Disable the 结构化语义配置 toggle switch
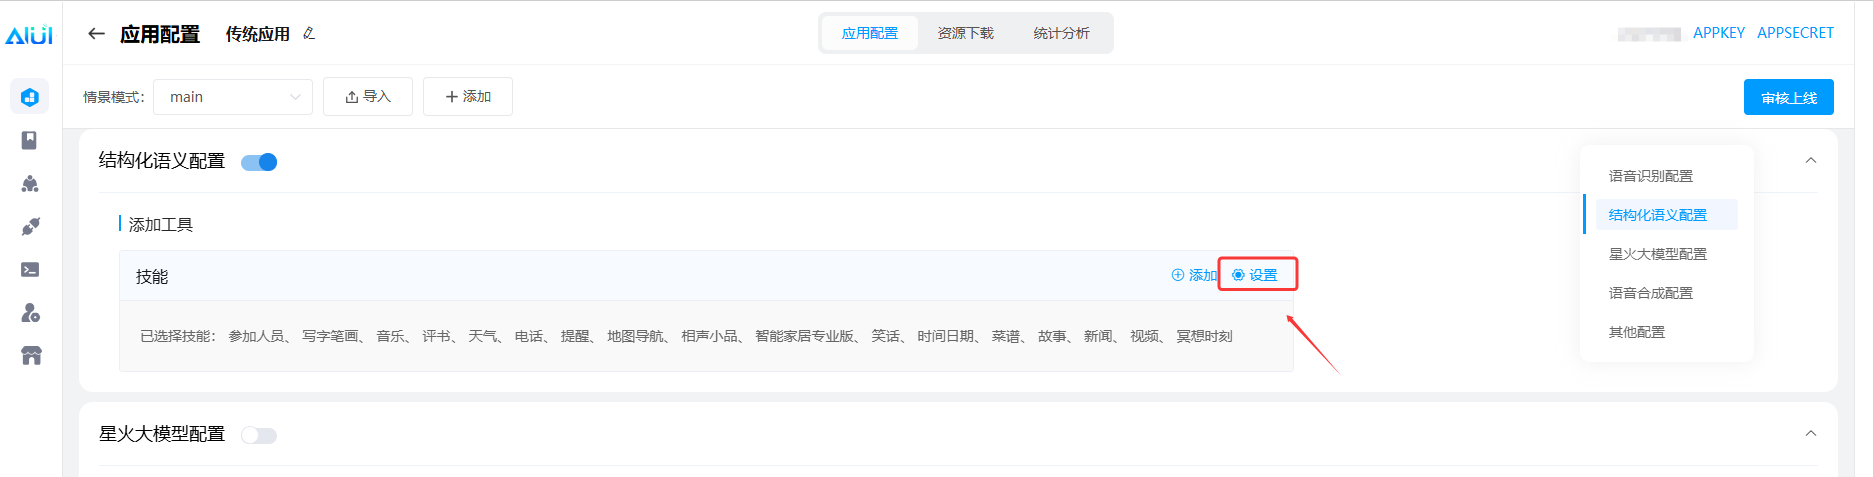This screenshot has height=477, width=1873. [259, 162]
